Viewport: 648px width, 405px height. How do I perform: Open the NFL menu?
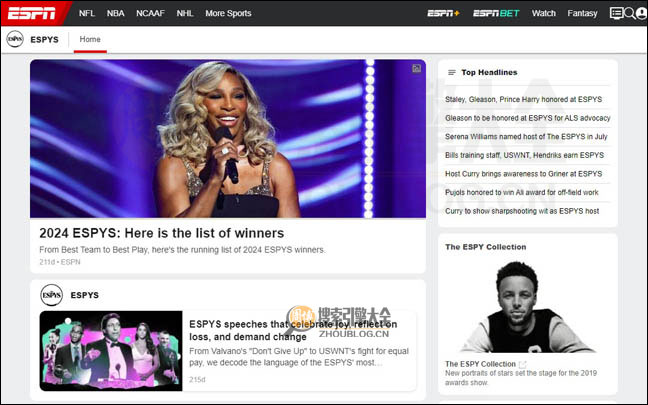[x=87, y=13]
